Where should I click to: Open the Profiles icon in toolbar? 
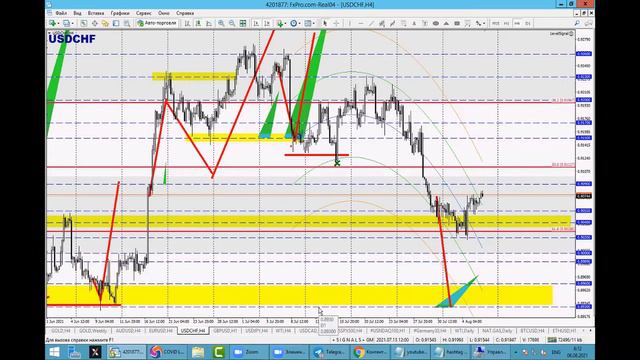tap(66, 23)
